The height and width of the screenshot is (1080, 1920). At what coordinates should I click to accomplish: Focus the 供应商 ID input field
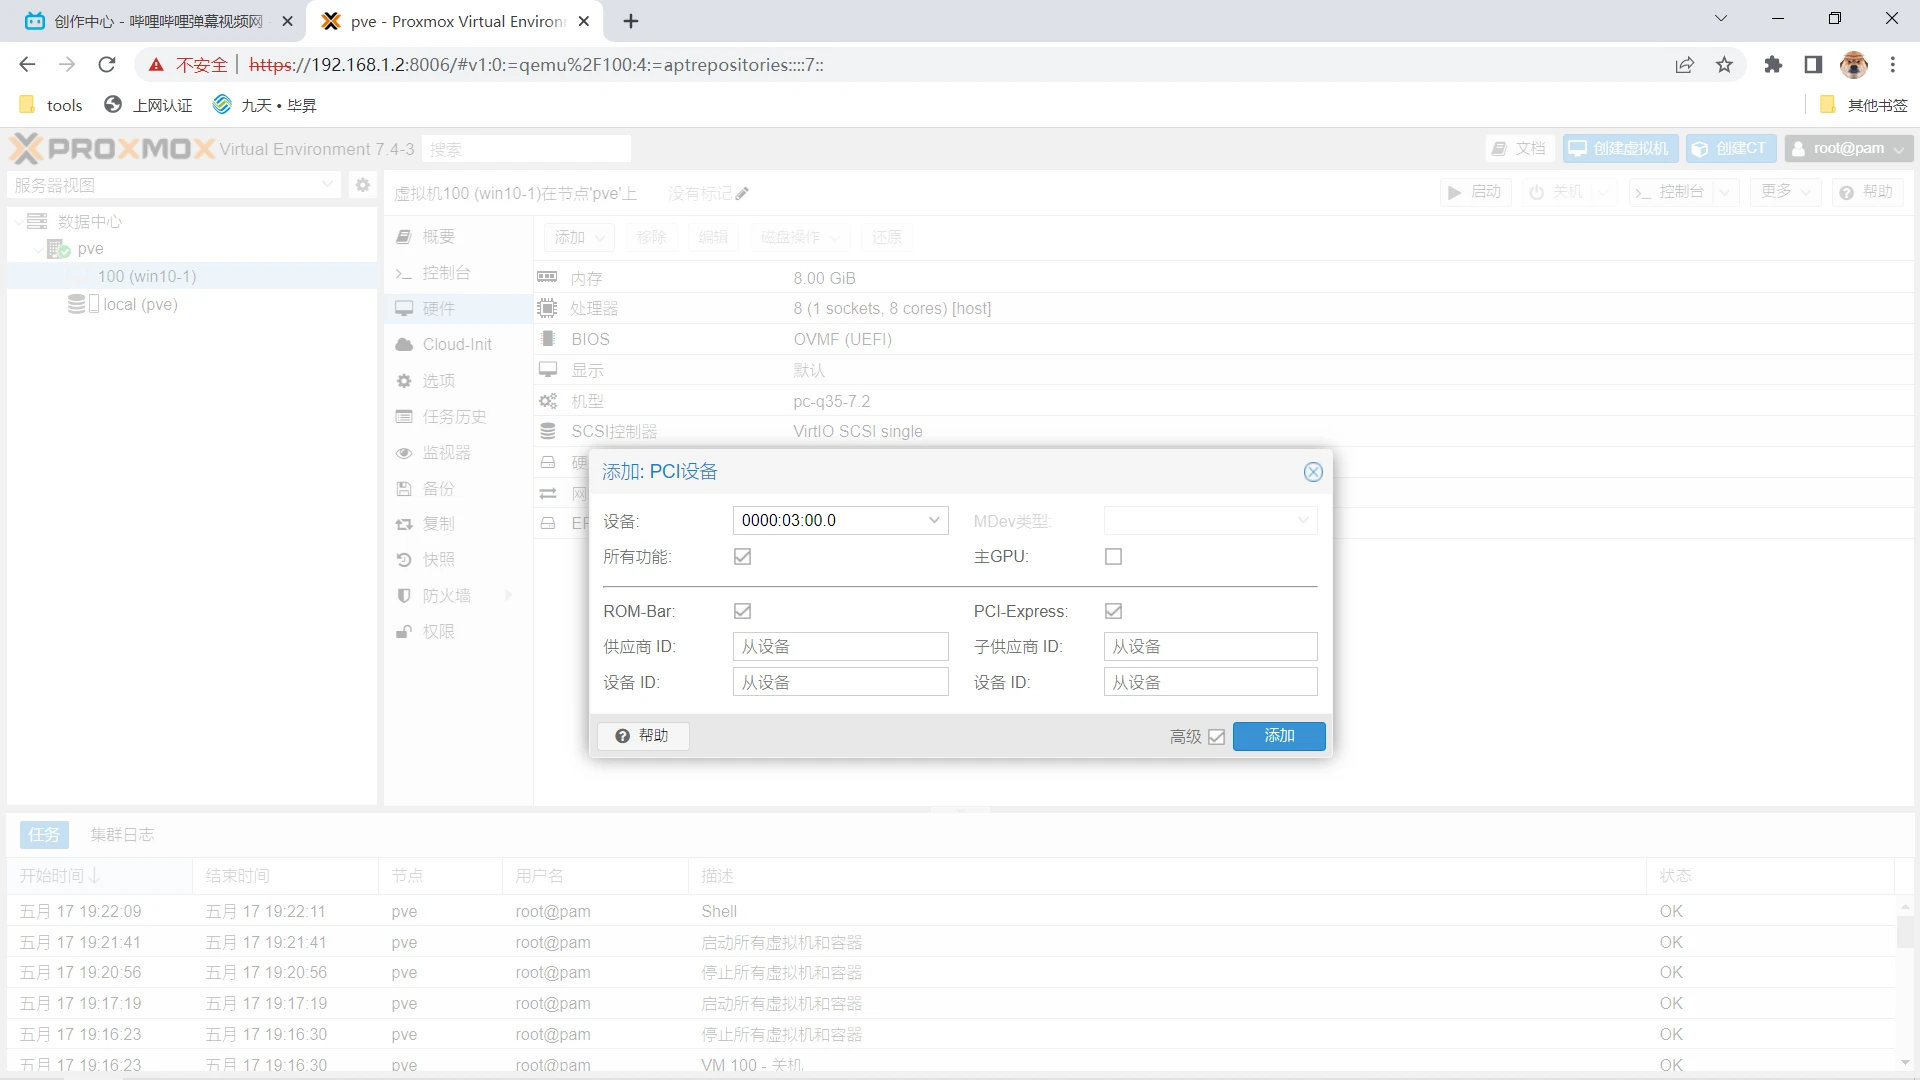click(x=840, y=647)
